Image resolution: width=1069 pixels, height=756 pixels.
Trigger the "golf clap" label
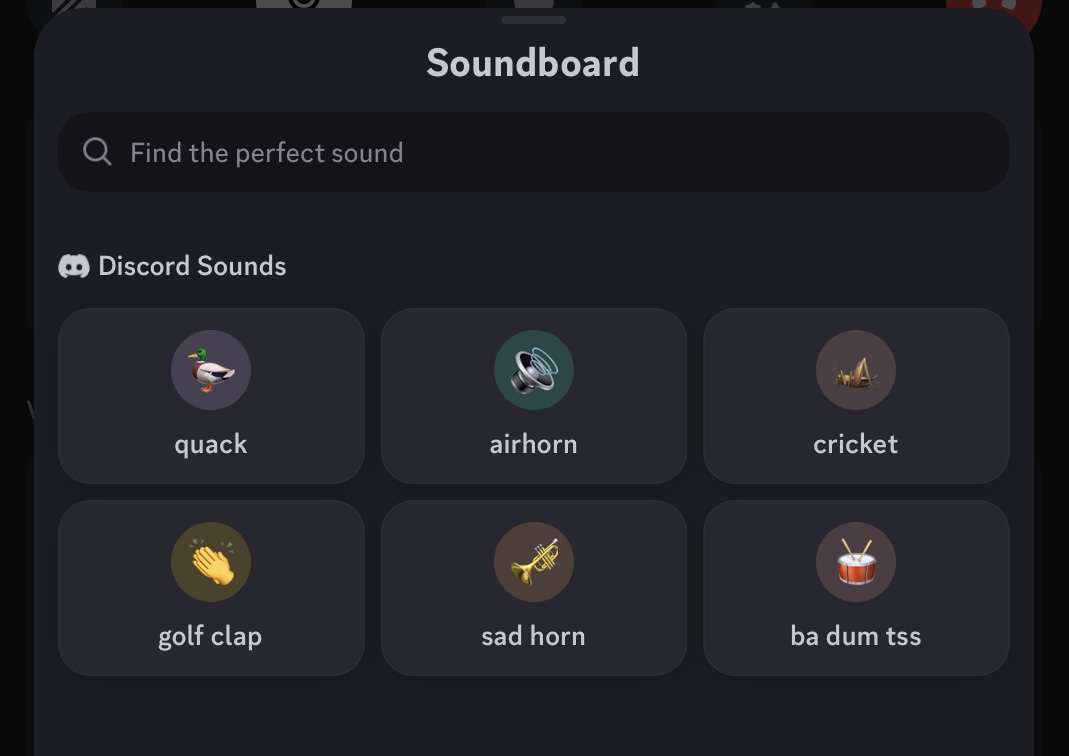(210, 637)
